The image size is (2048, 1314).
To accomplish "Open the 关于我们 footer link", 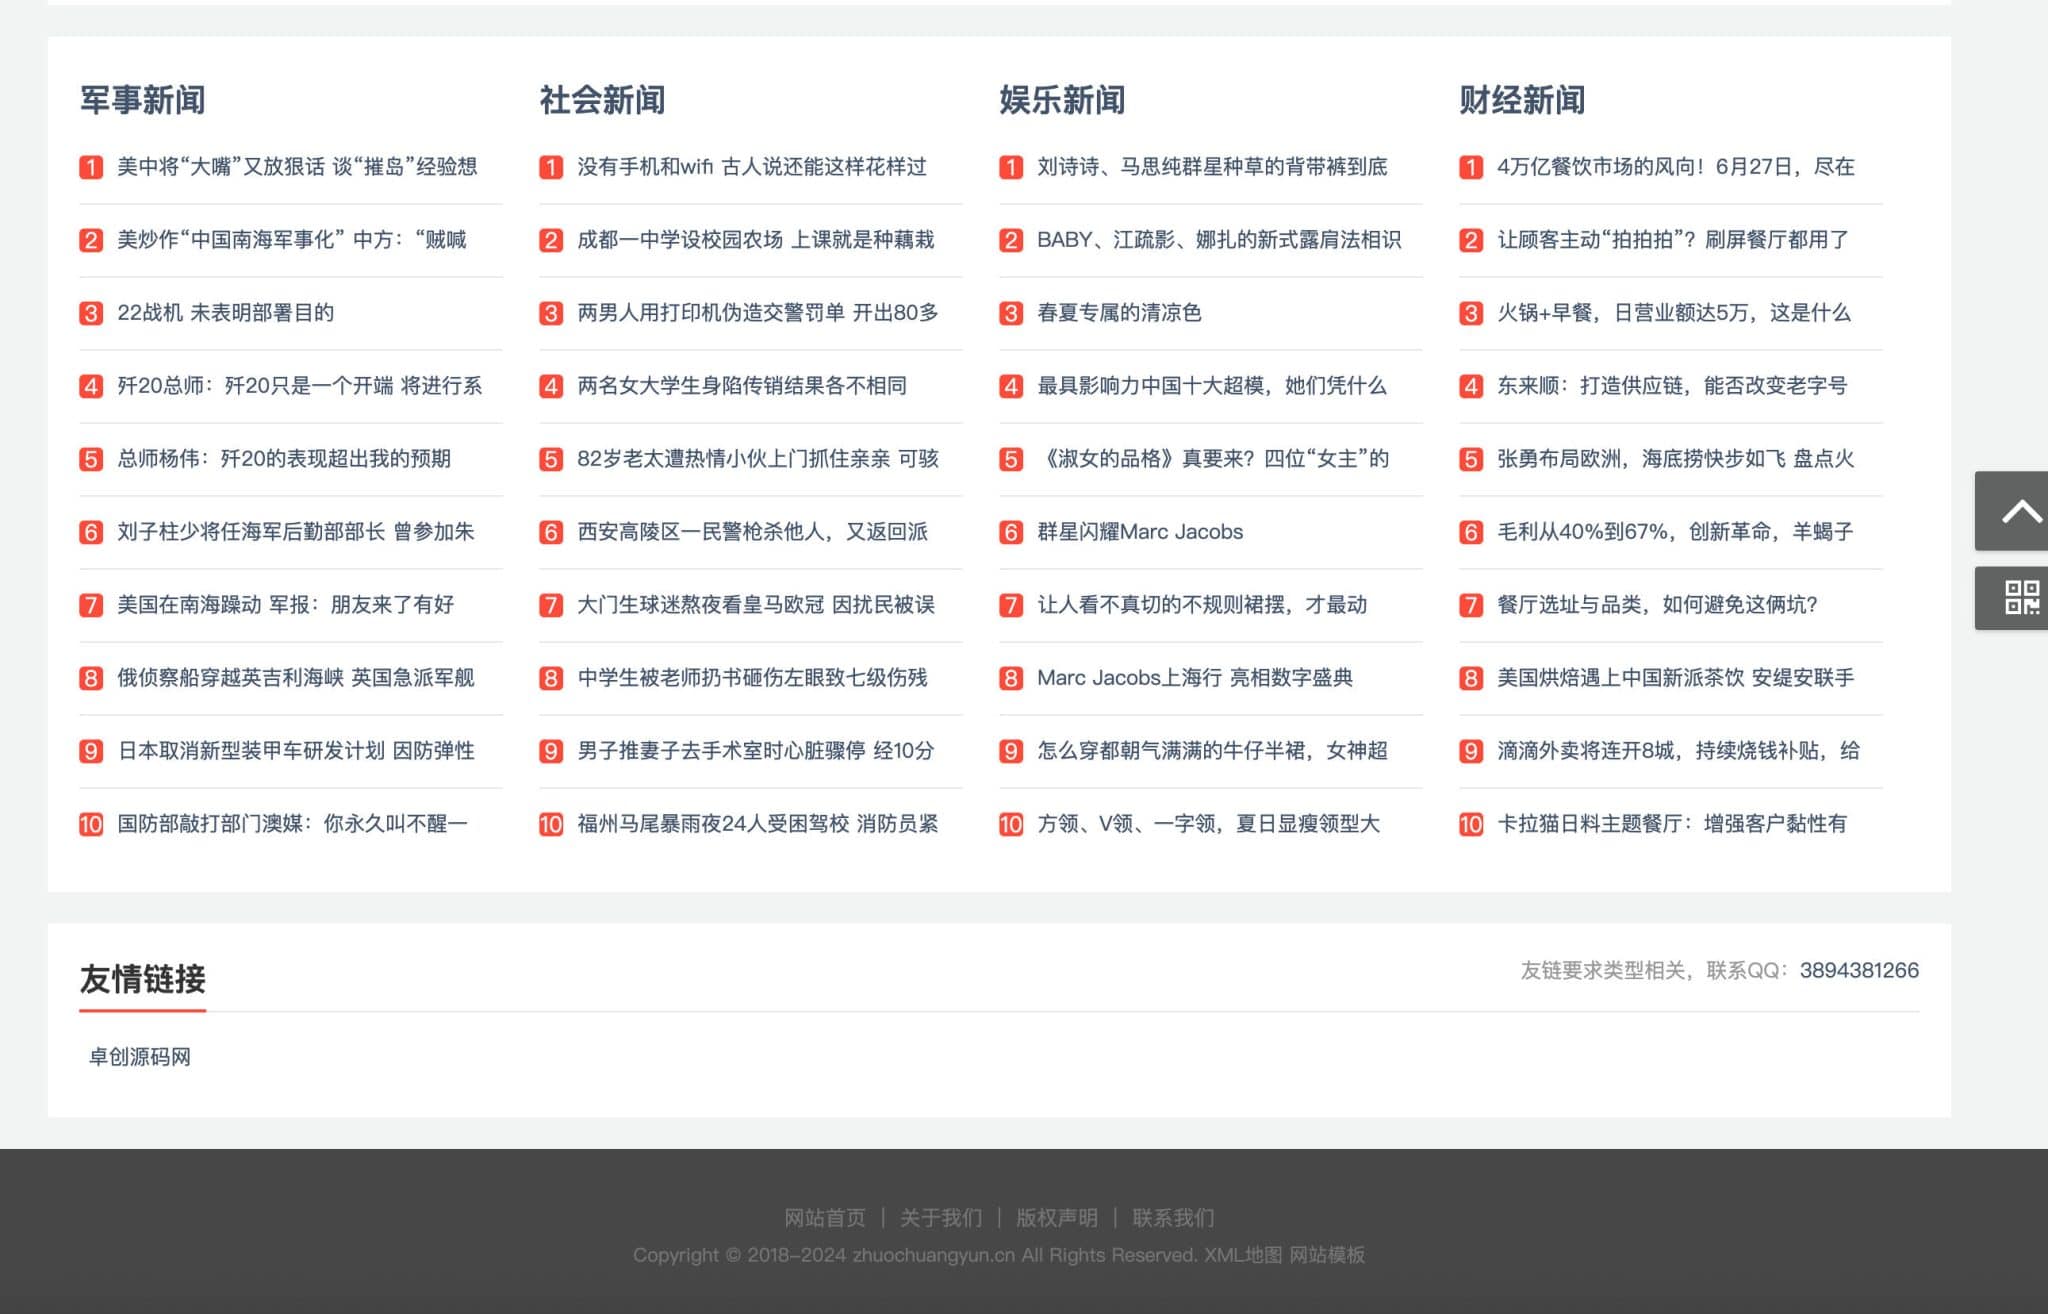I will click(x=941, y=1218).
